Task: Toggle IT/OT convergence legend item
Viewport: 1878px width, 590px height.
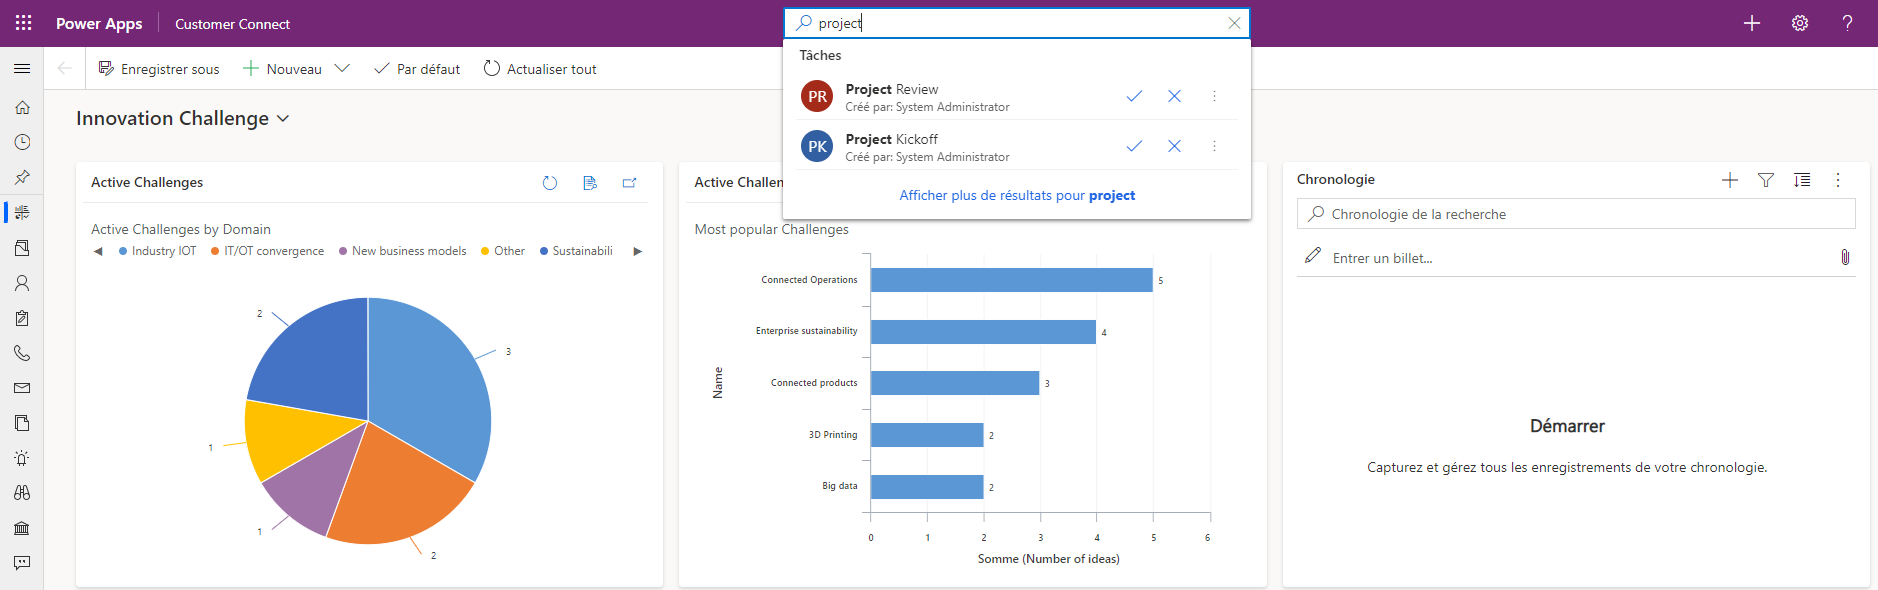Action: 267,251
